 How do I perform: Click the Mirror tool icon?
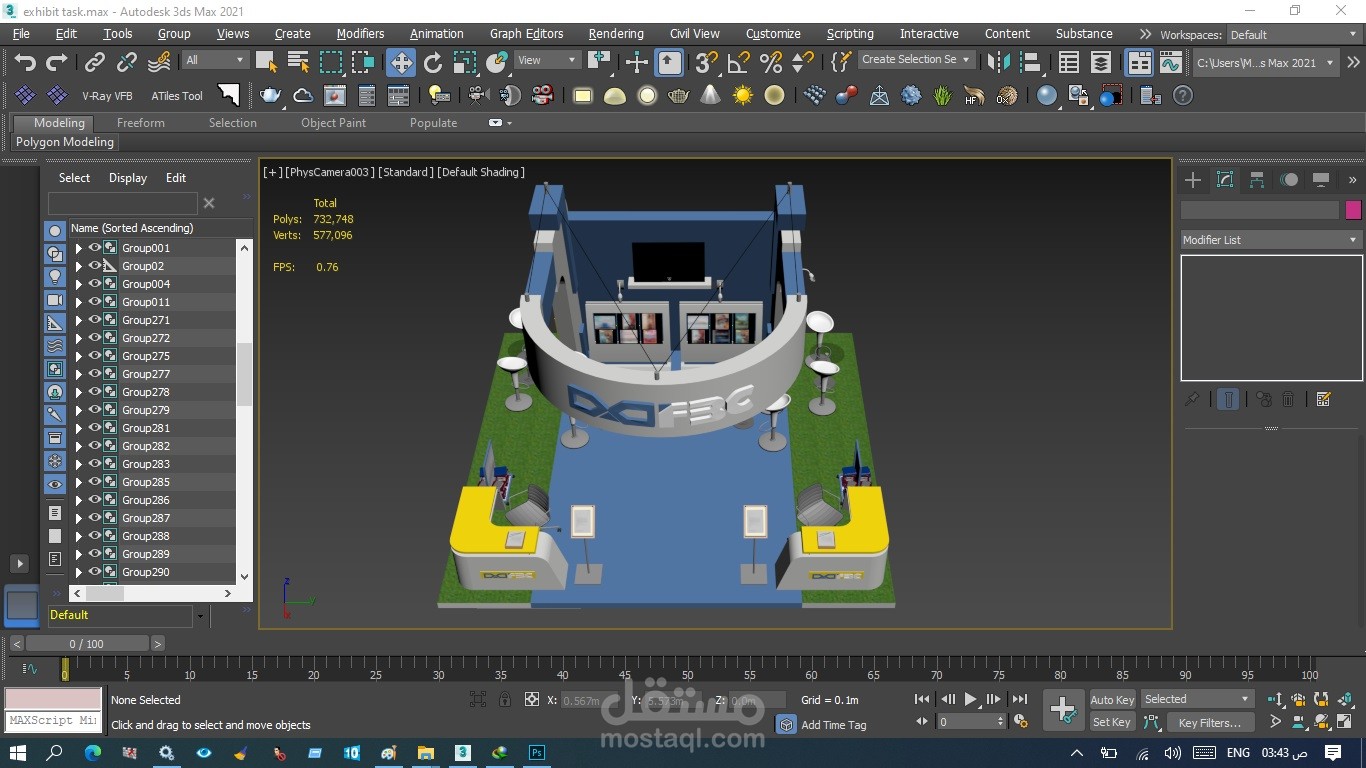[x=998, y=63]
